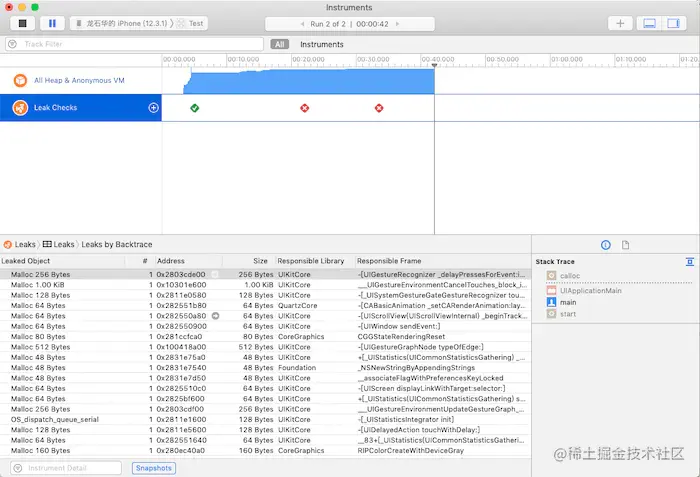Go to previous run arrow
The height and width of the screenshot is (477, 700).
(x=303, y=24)
